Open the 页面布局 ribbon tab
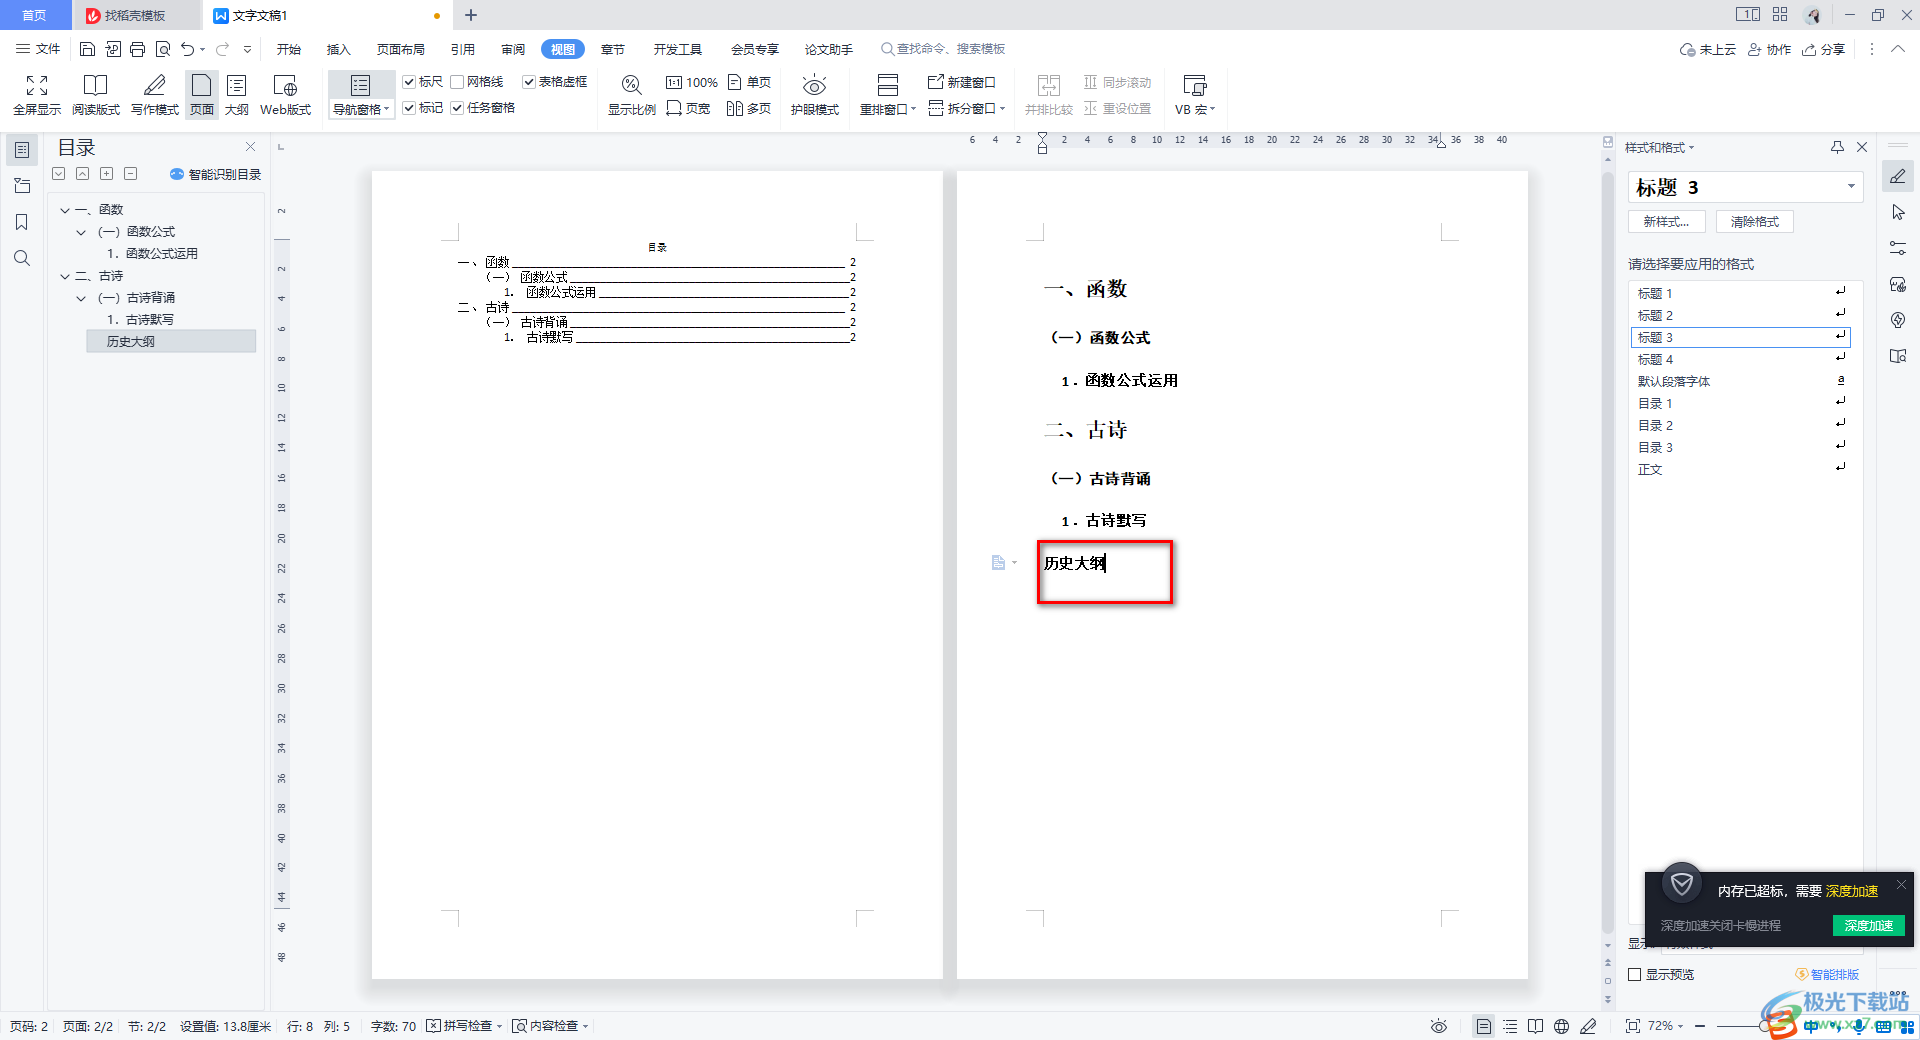1920x1040 pixels. [x=401, y=49]
